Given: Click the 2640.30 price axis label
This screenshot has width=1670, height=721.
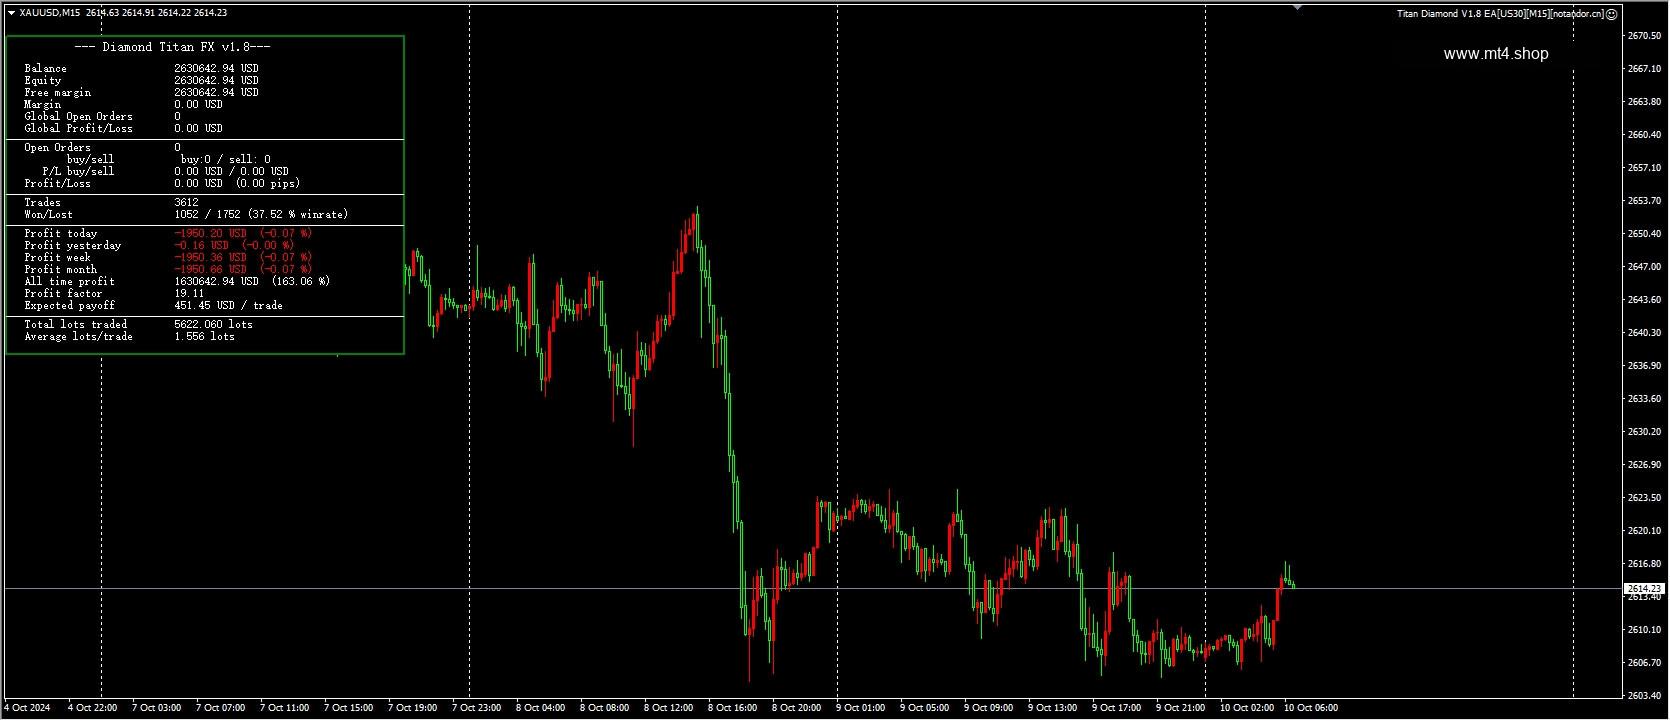Looking at the screenshot, I should click(x=1644, y=333).
